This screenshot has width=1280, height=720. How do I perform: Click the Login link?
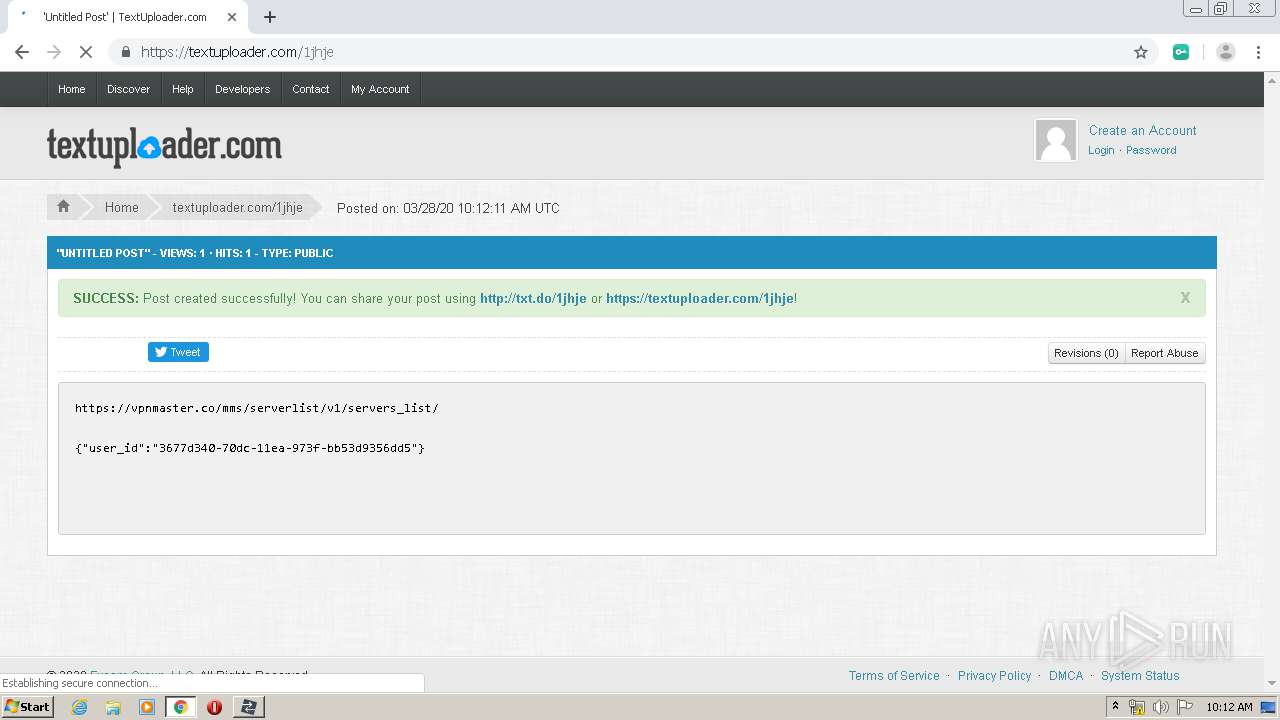click(1101, 150)
